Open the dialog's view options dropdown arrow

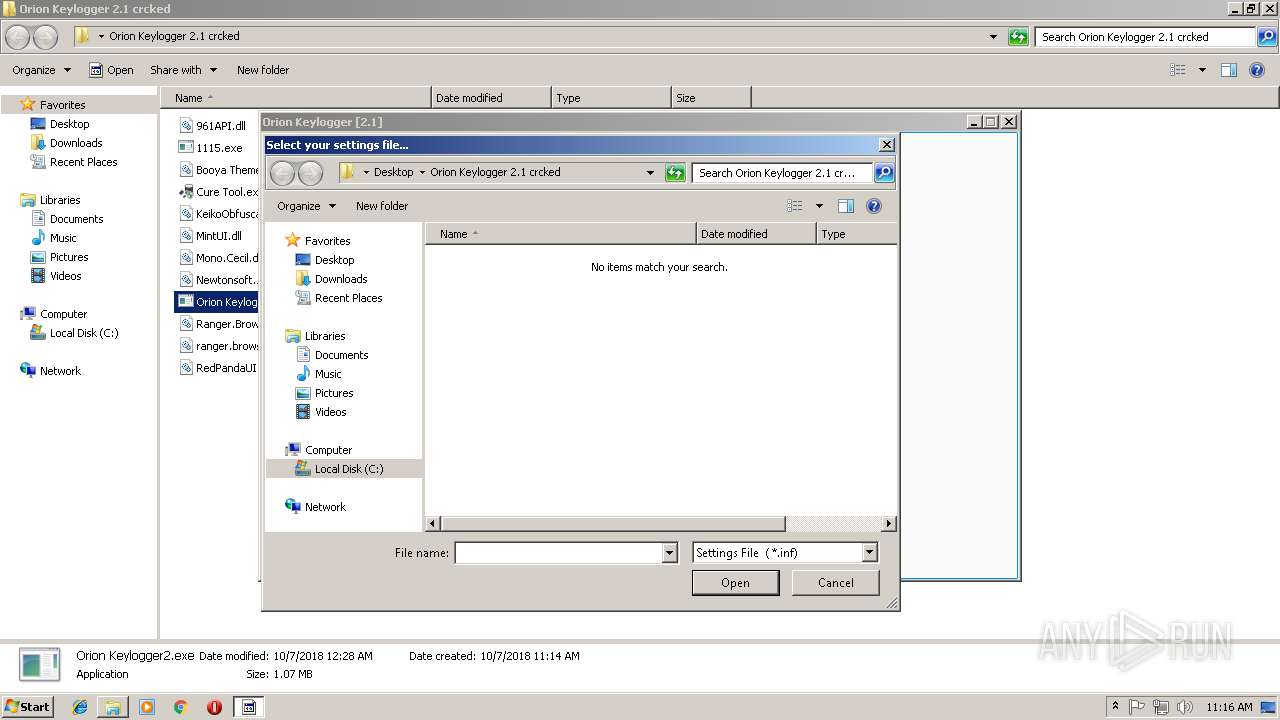point(819,206)
